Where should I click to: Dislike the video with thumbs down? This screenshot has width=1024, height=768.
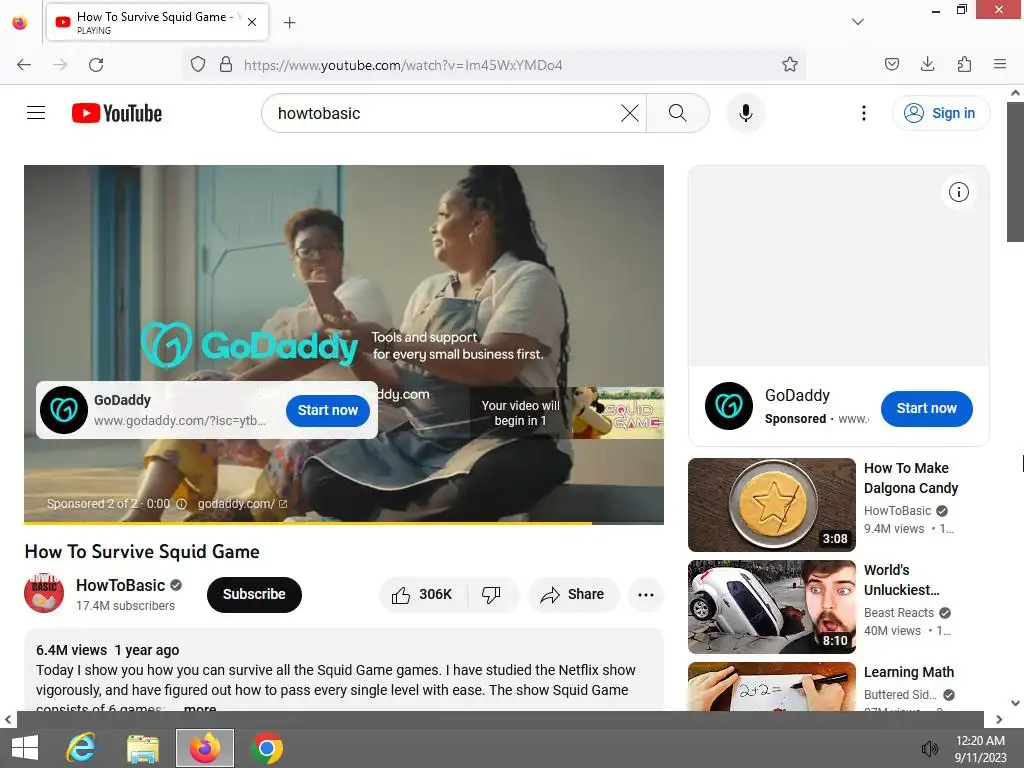492,594
